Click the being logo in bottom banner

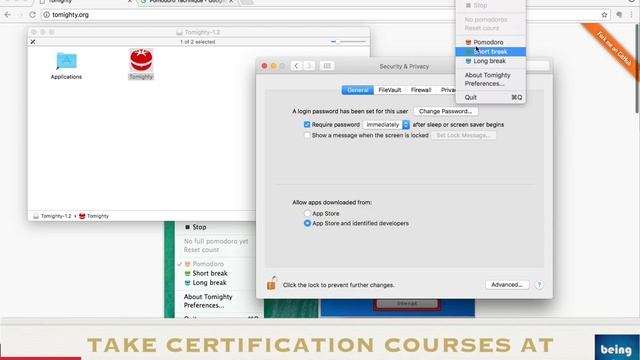coord(617,347)
